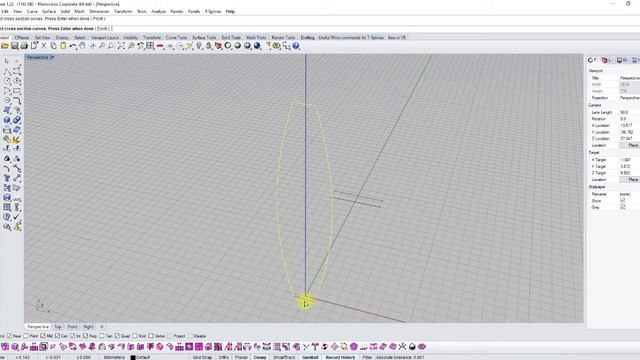Click the first pink T-Splines box icon
Viewport: 640px width, 360px height.
5,347
